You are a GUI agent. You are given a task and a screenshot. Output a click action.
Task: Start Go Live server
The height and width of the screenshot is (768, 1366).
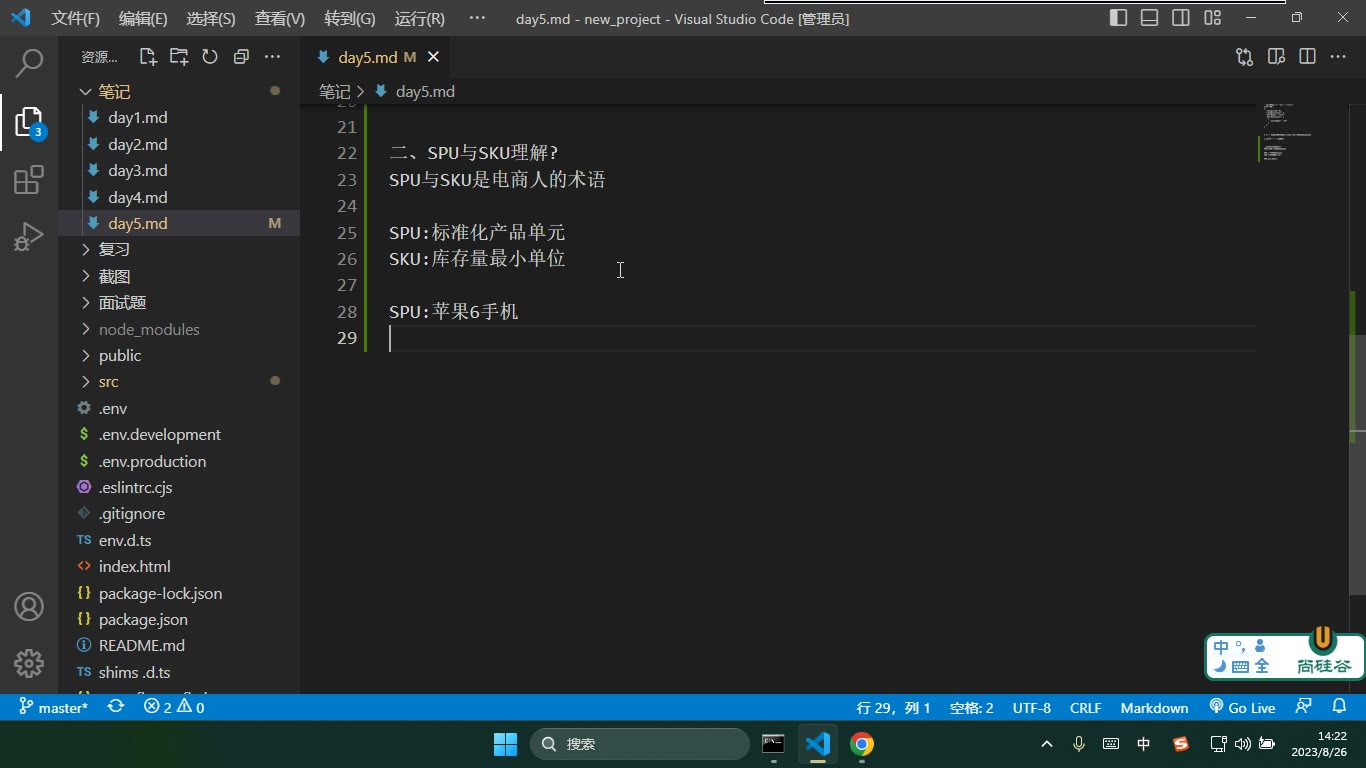coord(1242,707)
